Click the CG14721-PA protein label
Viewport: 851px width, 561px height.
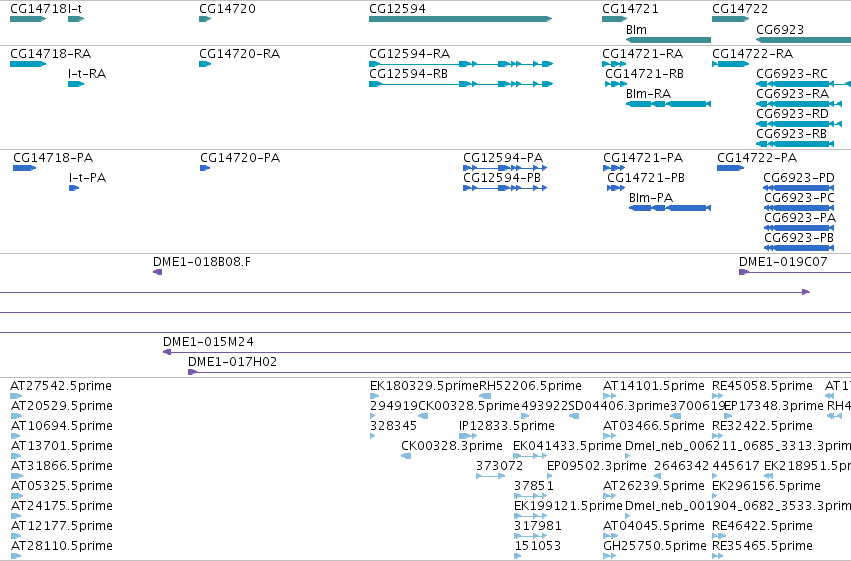(x=643, y=158)
